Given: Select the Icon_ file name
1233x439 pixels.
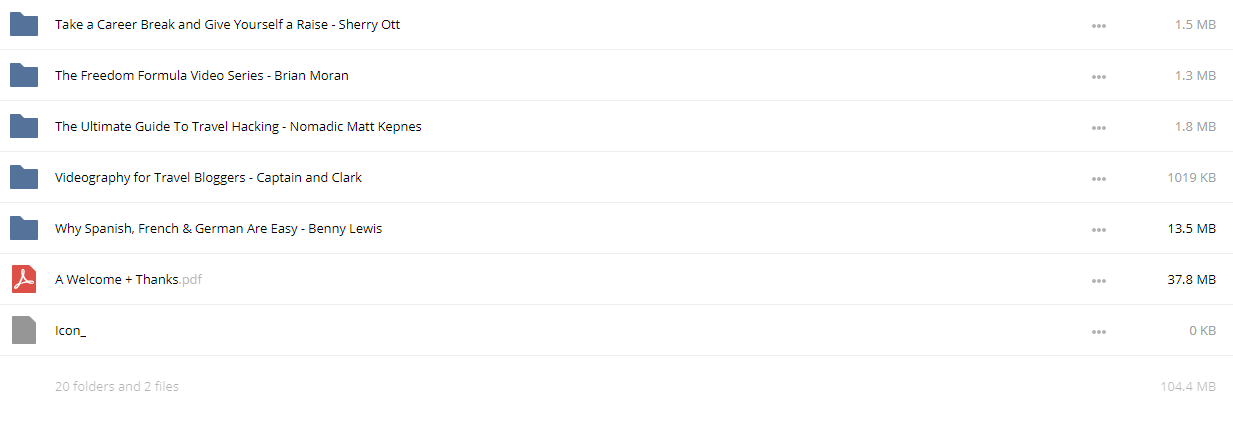Looking at the screenshot, I should [x=70, y=331].
